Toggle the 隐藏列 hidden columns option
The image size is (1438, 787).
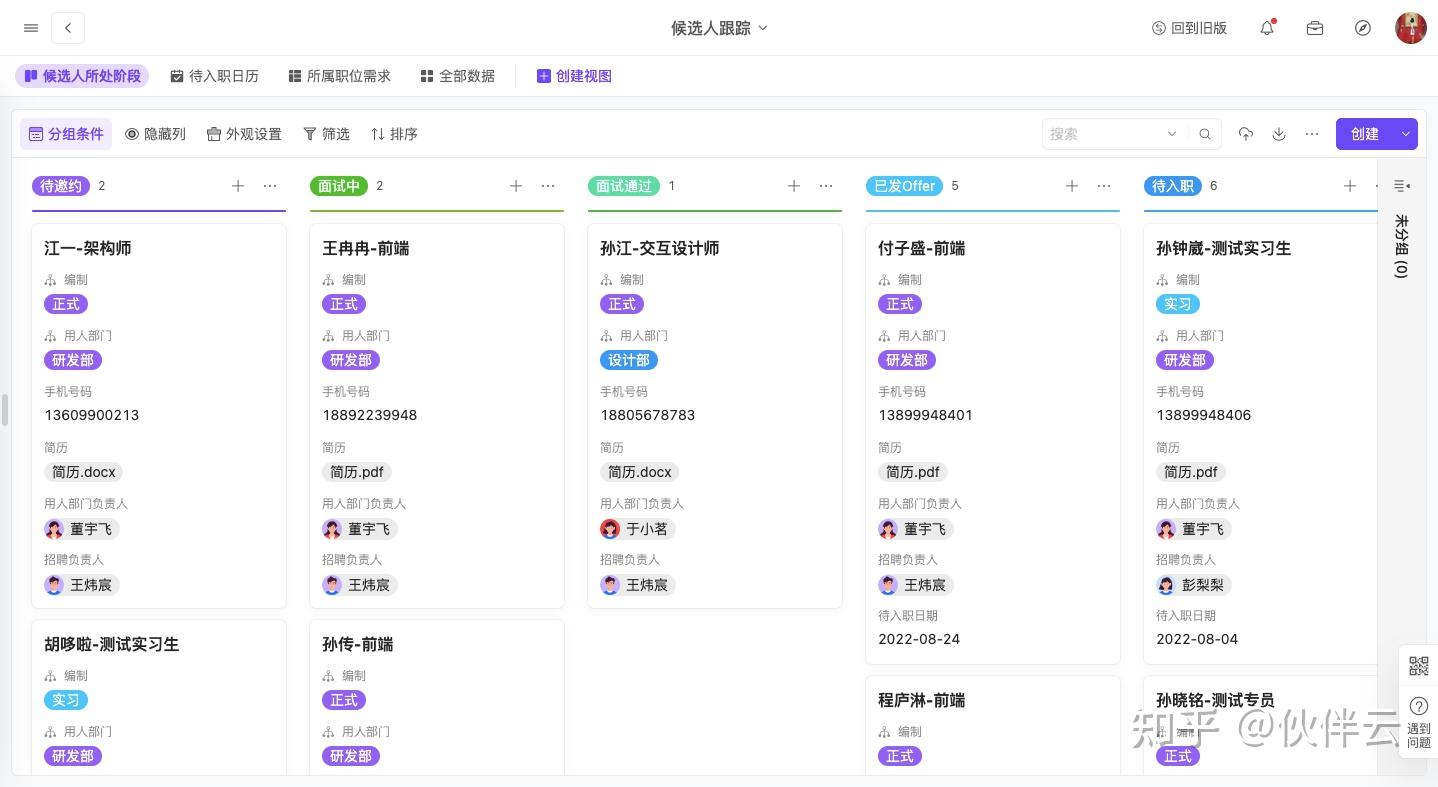click(155, 134)
